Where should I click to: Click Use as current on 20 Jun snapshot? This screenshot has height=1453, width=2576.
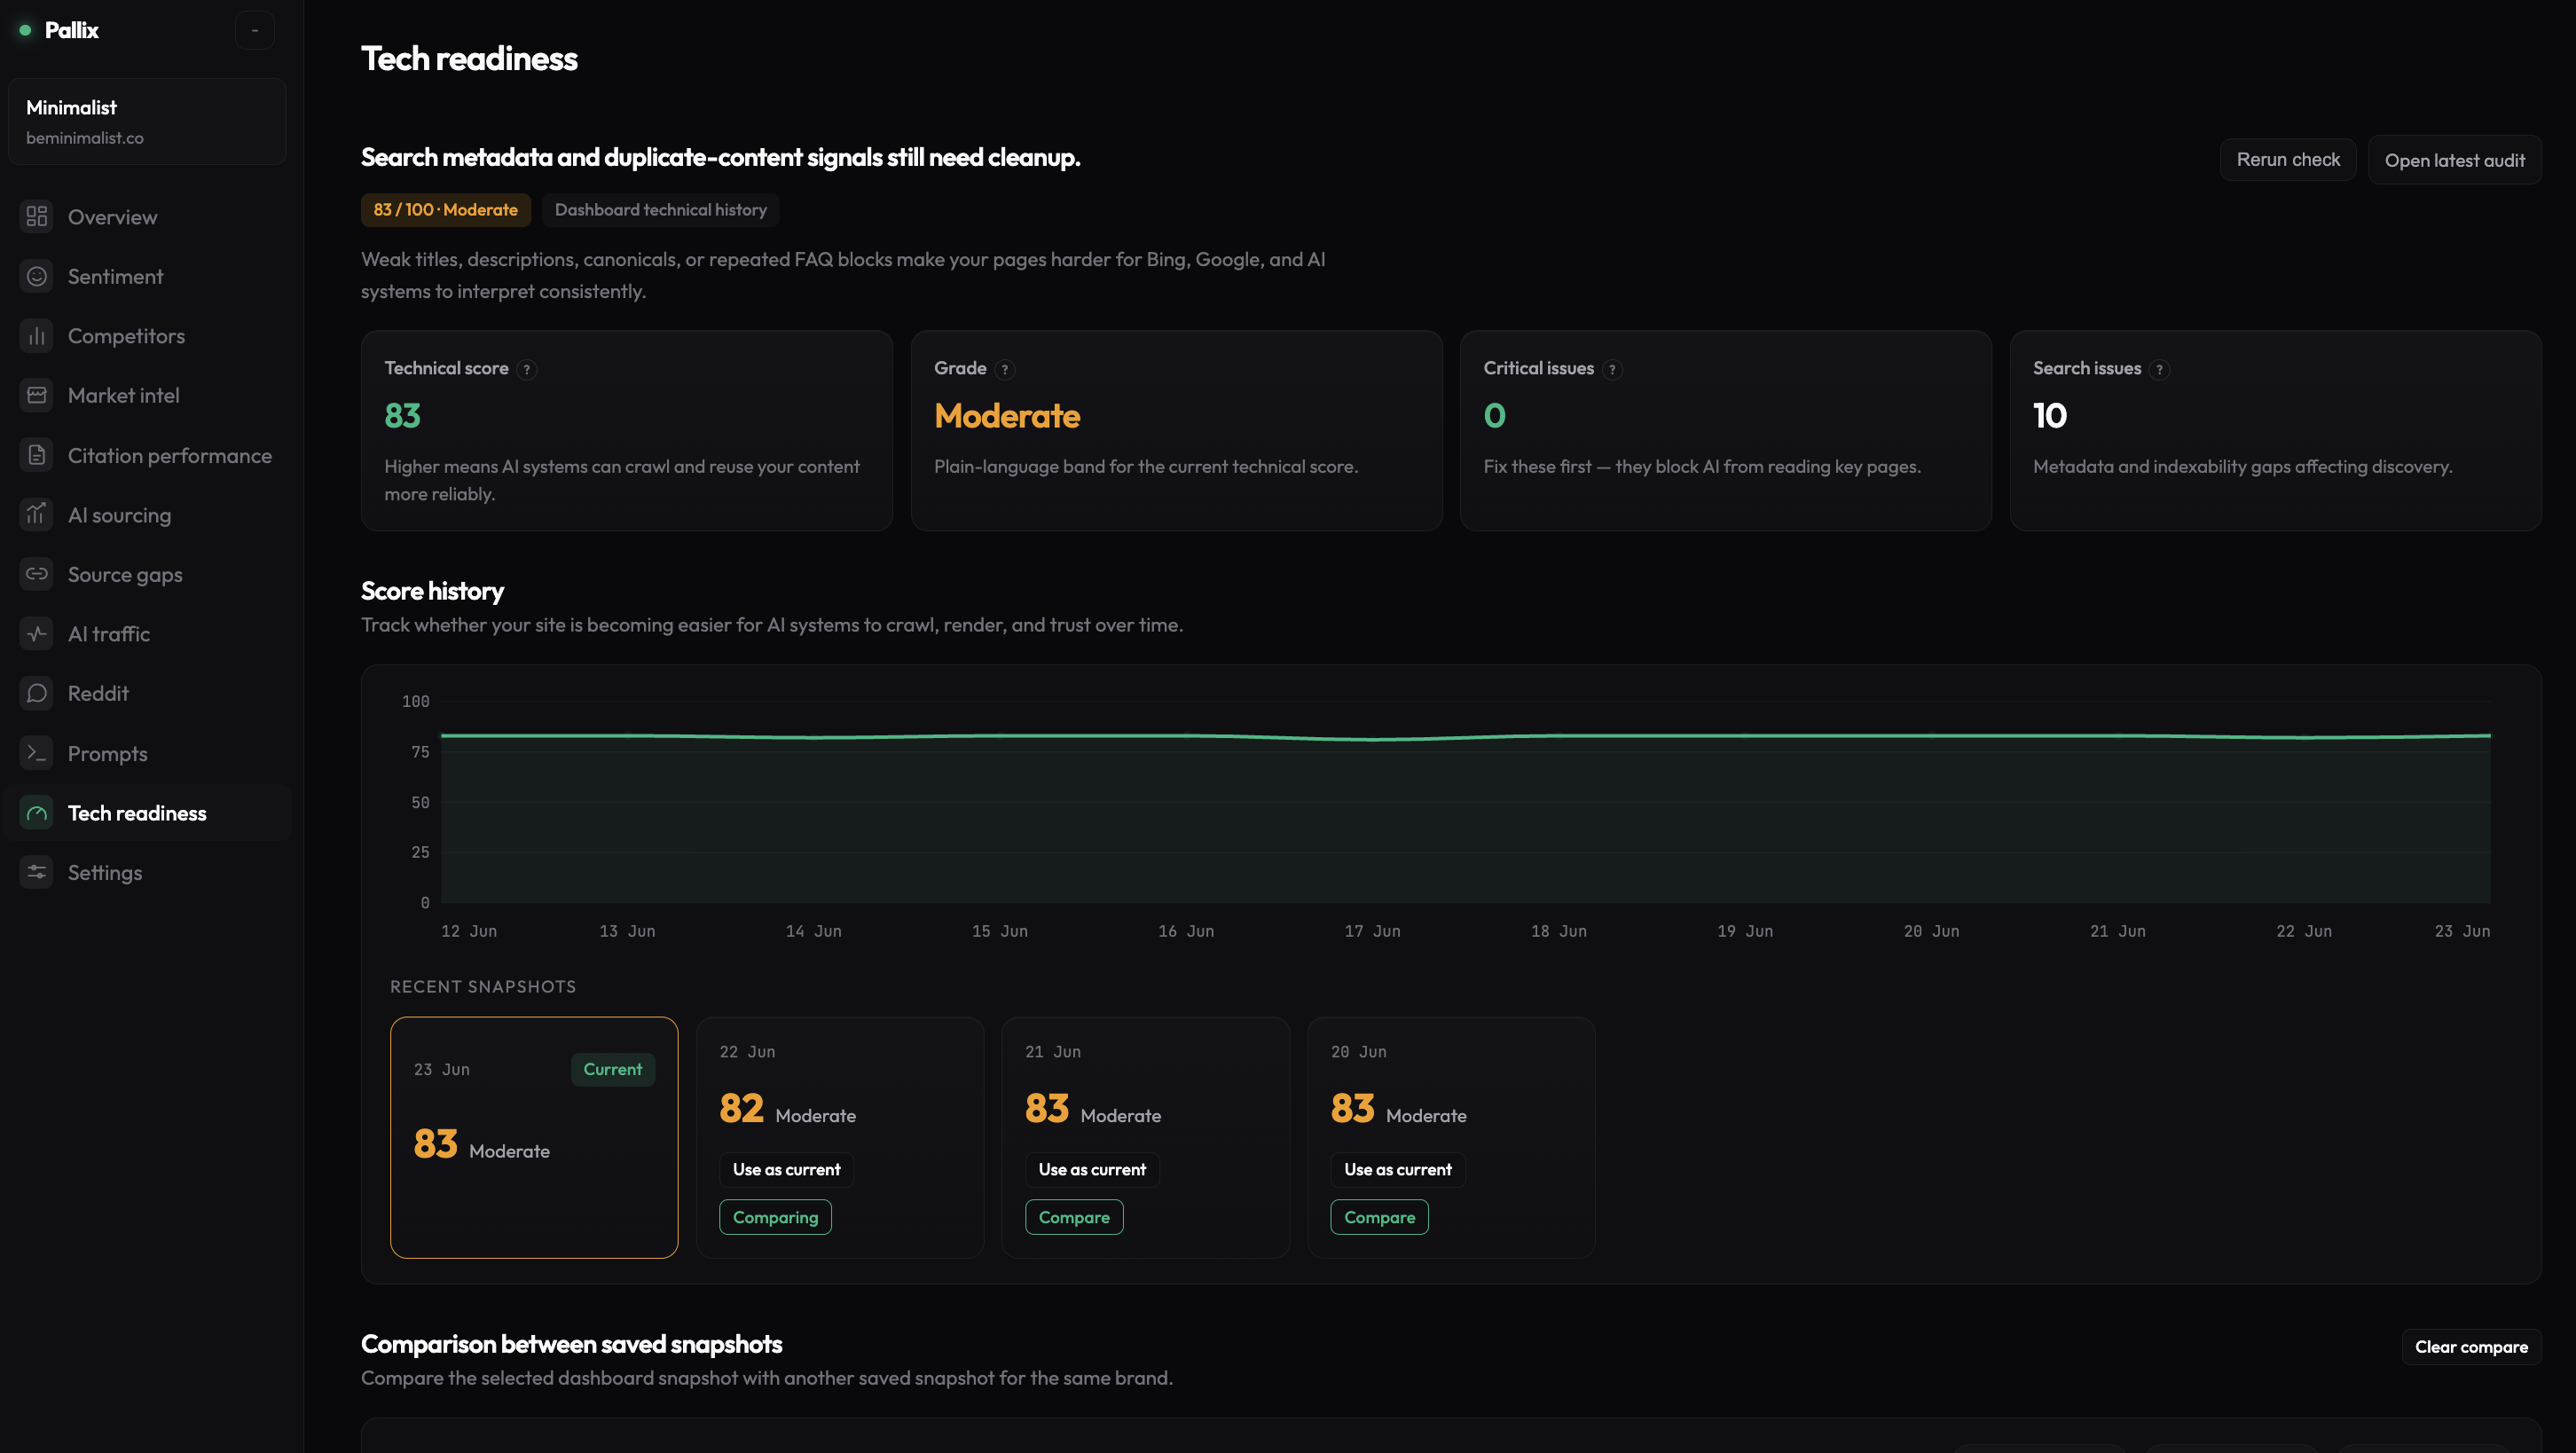point(1397,1169)
